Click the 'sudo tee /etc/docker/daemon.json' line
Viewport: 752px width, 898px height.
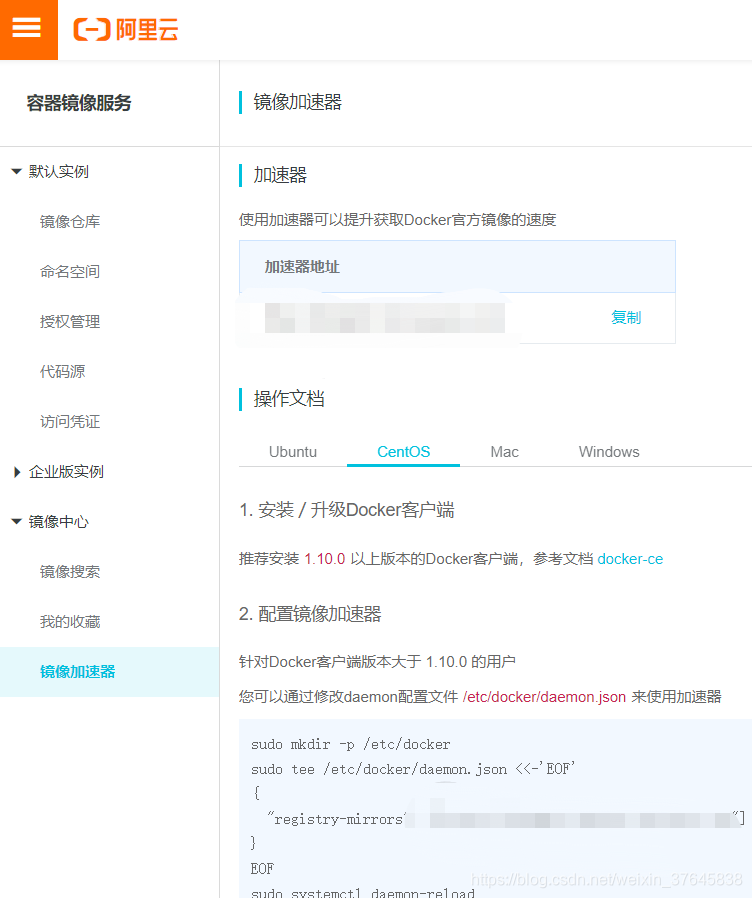412,769
